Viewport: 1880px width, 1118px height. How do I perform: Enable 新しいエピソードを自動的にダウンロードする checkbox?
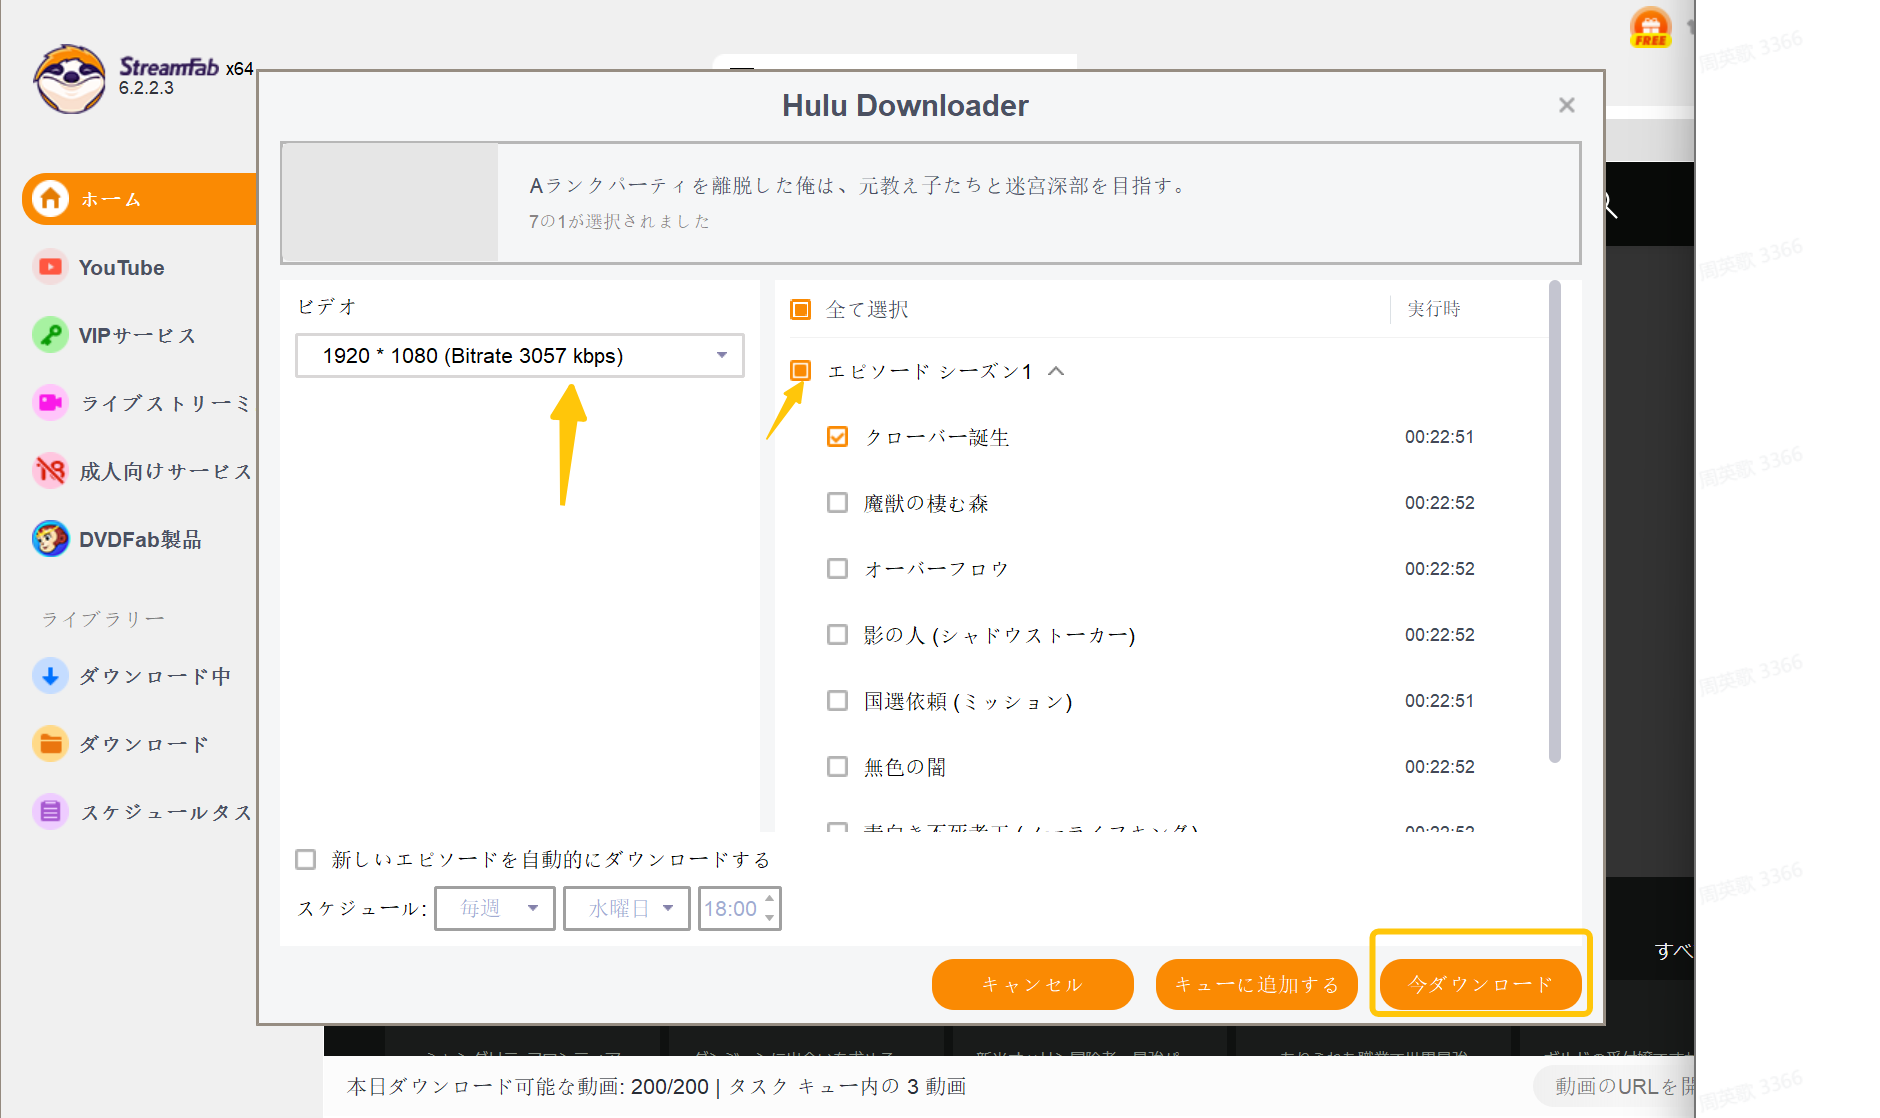[x=306, y=860]
